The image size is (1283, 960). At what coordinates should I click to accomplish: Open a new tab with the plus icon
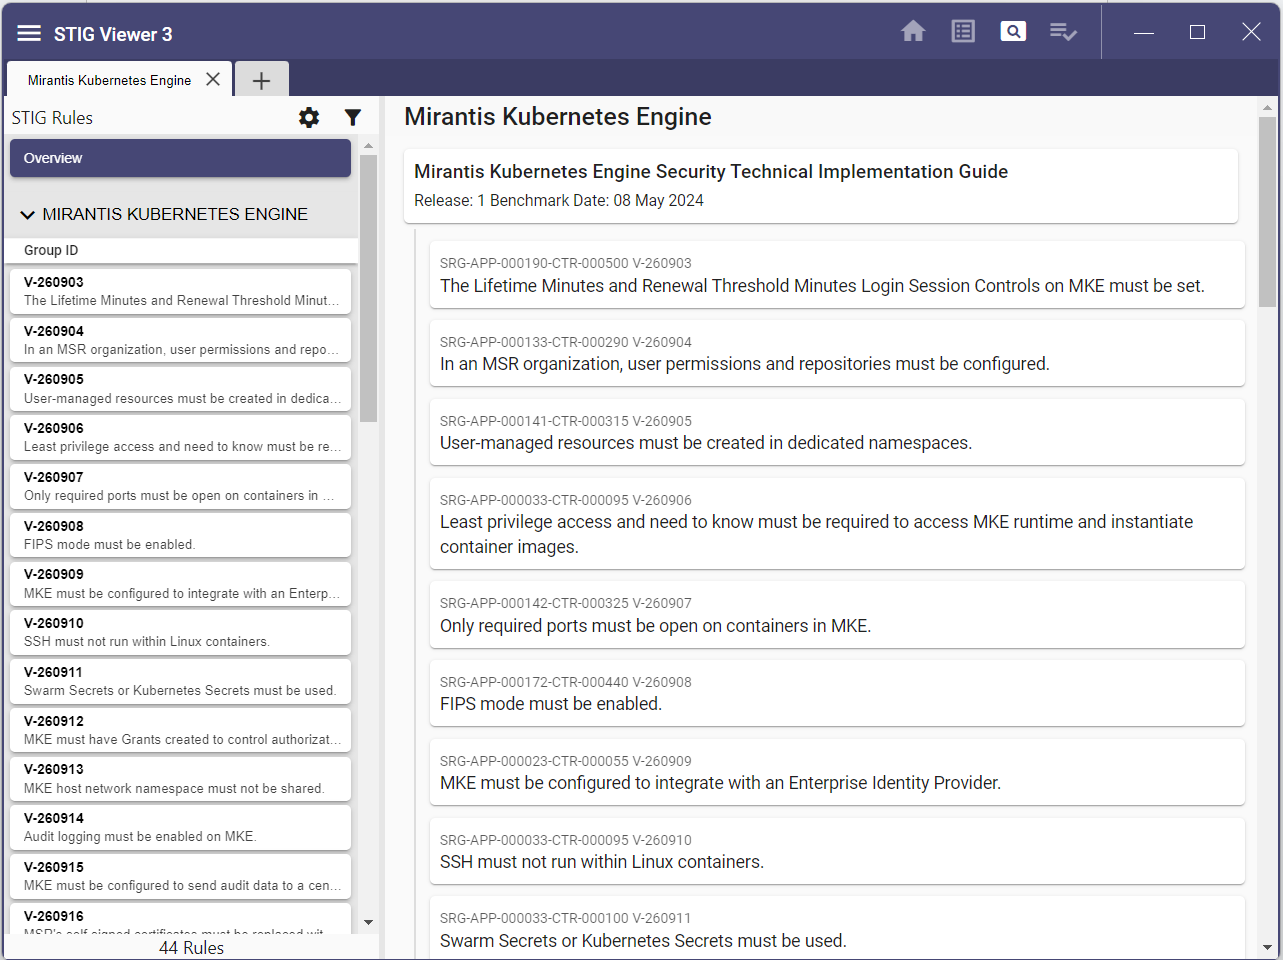point(261,79)
